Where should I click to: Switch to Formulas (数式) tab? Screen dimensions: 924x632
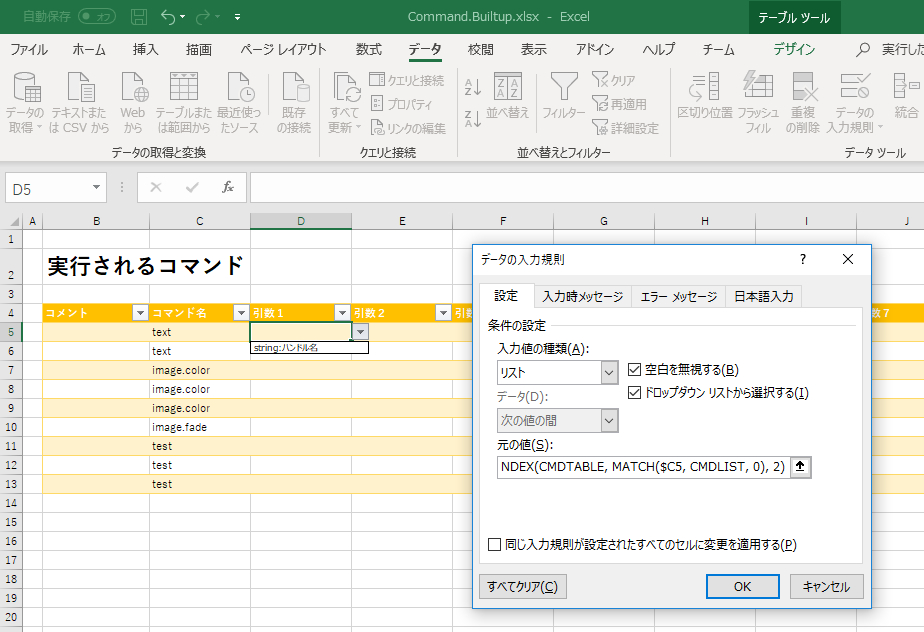[369, 50]
